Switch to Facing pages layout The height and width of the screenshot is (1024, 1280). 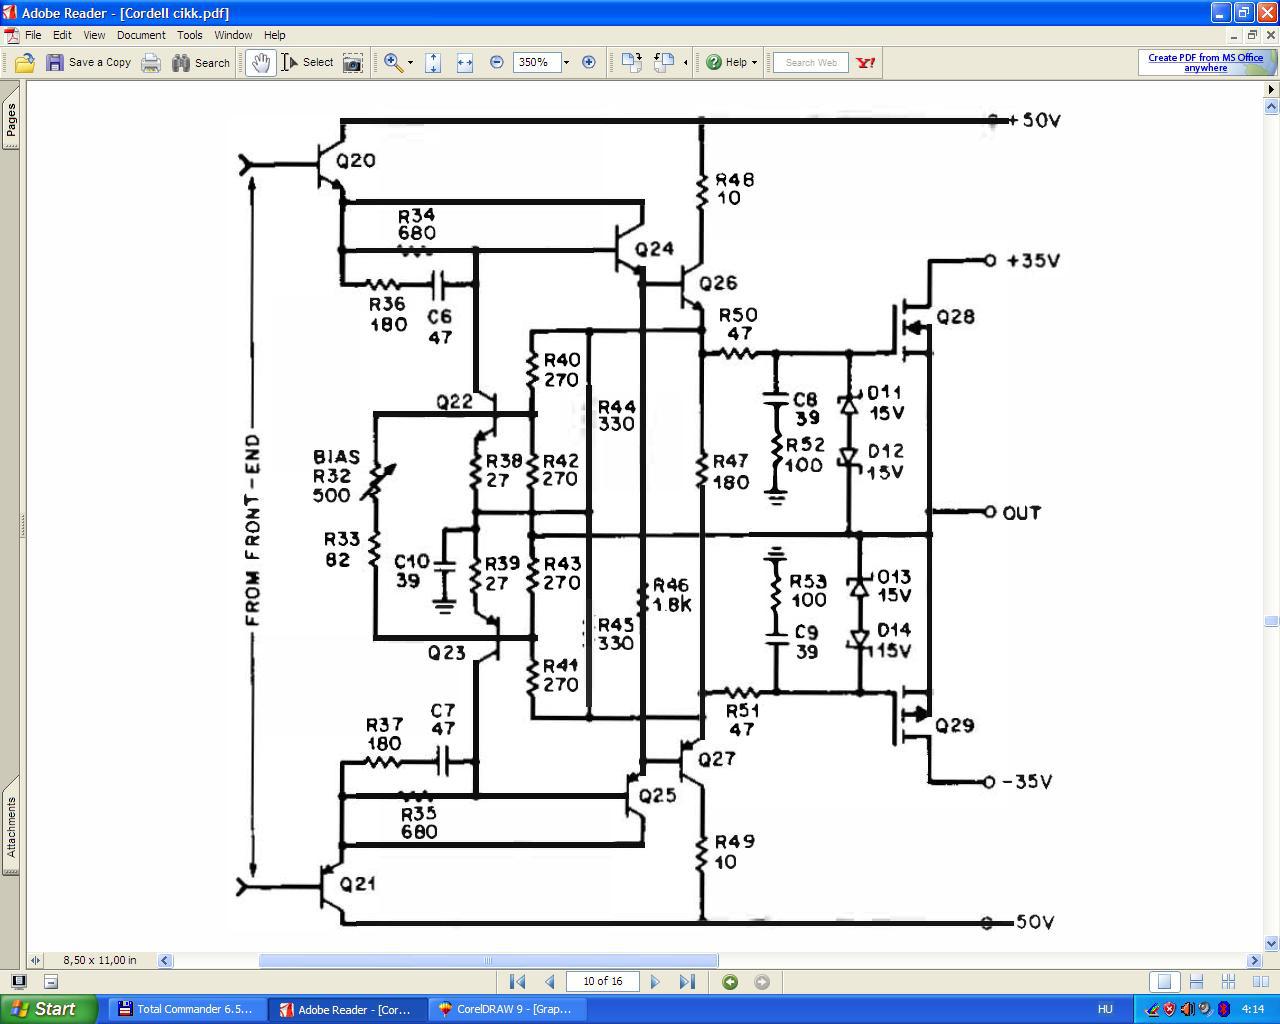1260,982
